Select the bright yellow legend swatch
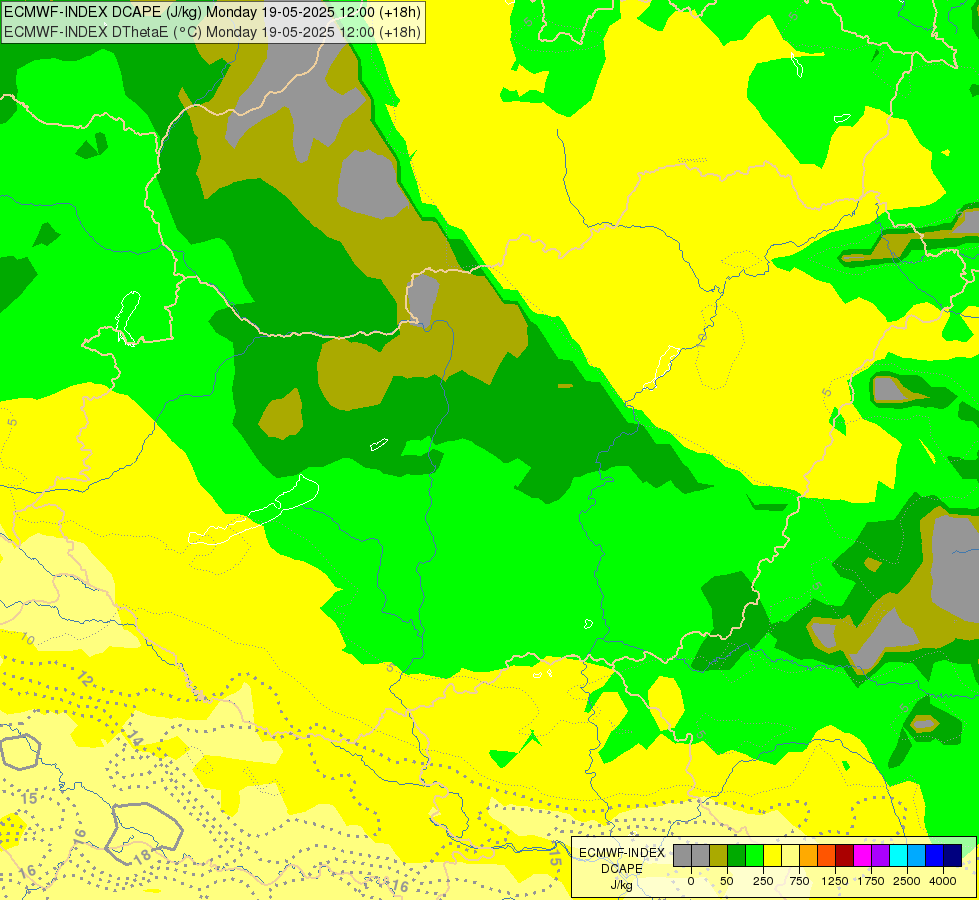 (772, 856)
